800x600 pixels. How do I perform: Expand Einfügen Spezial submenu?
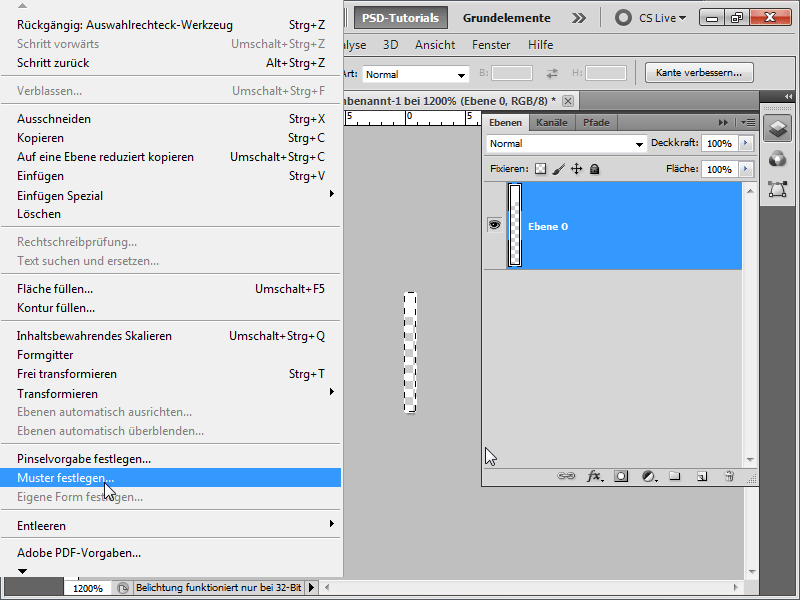click(x=171, y=195)
